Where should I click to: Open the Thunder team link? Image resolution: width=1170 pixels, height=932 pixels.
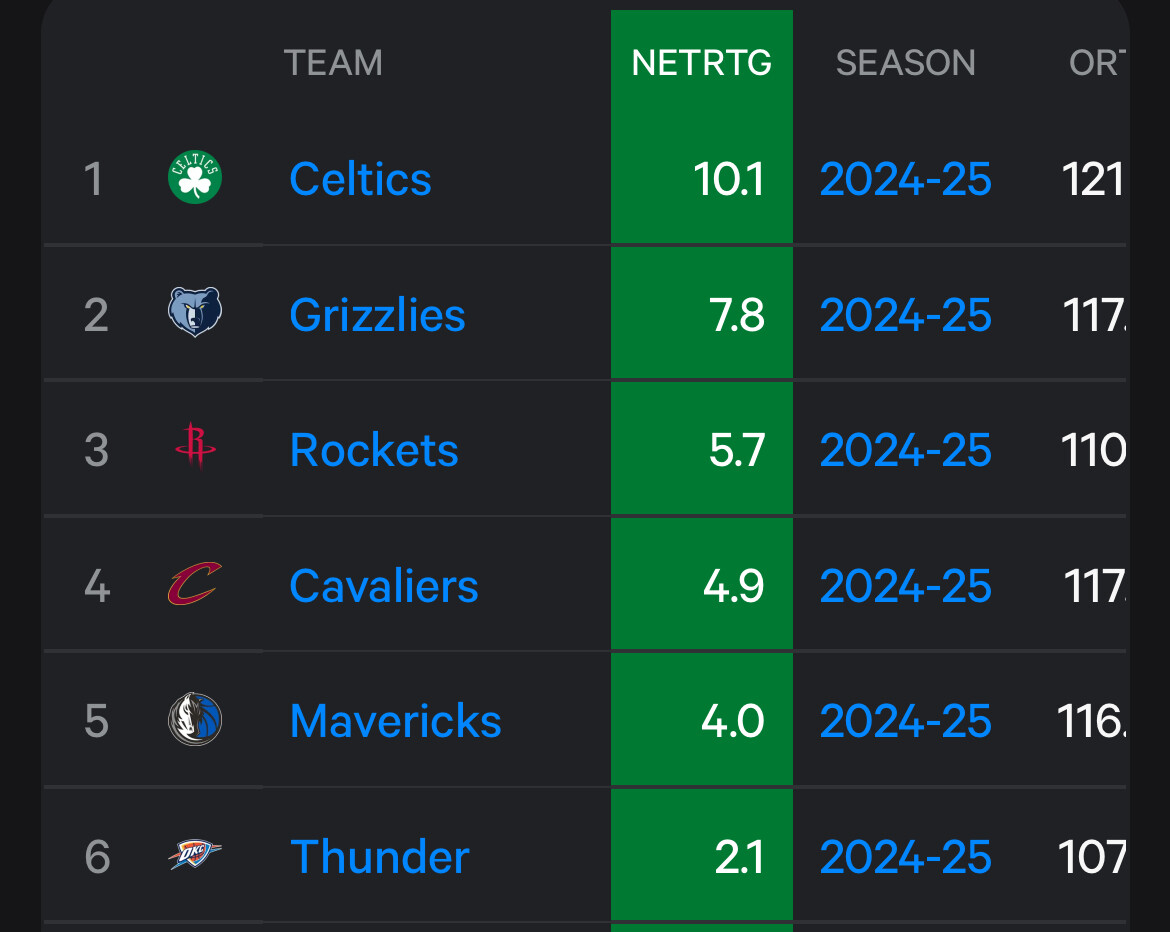(380, 857)
